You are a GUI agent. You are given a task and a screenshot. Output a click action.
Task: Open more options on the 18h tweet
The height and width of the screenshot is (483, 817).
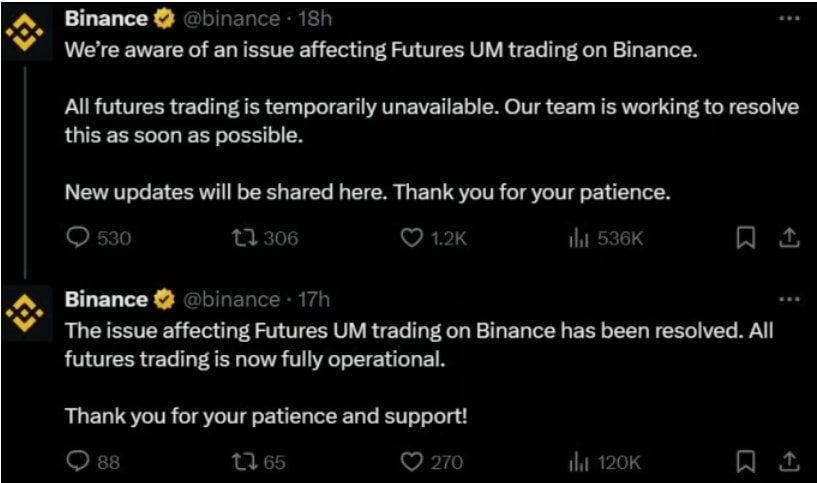pyautogui.click(x=789, y=18)
